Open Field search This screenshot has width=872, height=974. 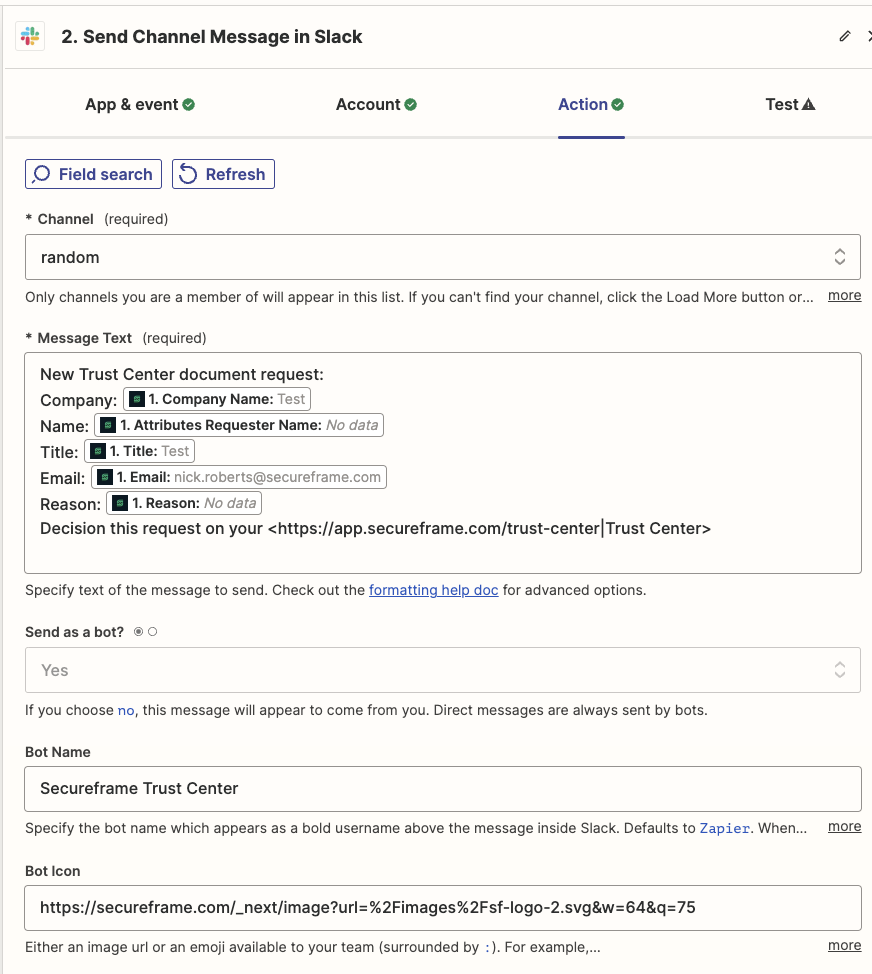(x=93, y=174)
